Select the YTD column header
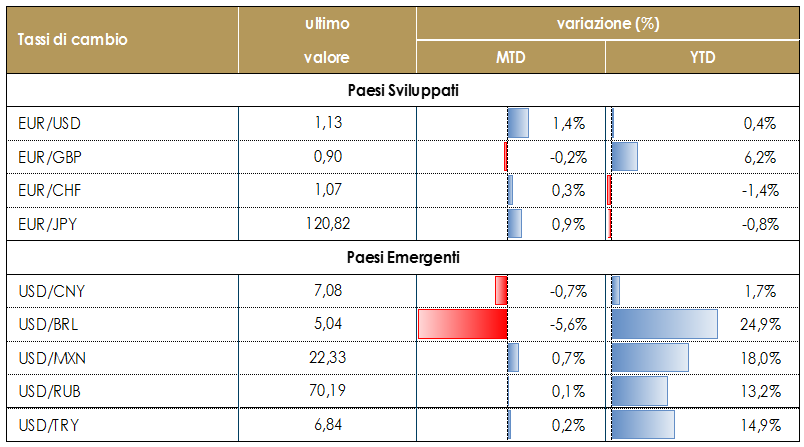This screenshot has height=447, width=804. 702,58
